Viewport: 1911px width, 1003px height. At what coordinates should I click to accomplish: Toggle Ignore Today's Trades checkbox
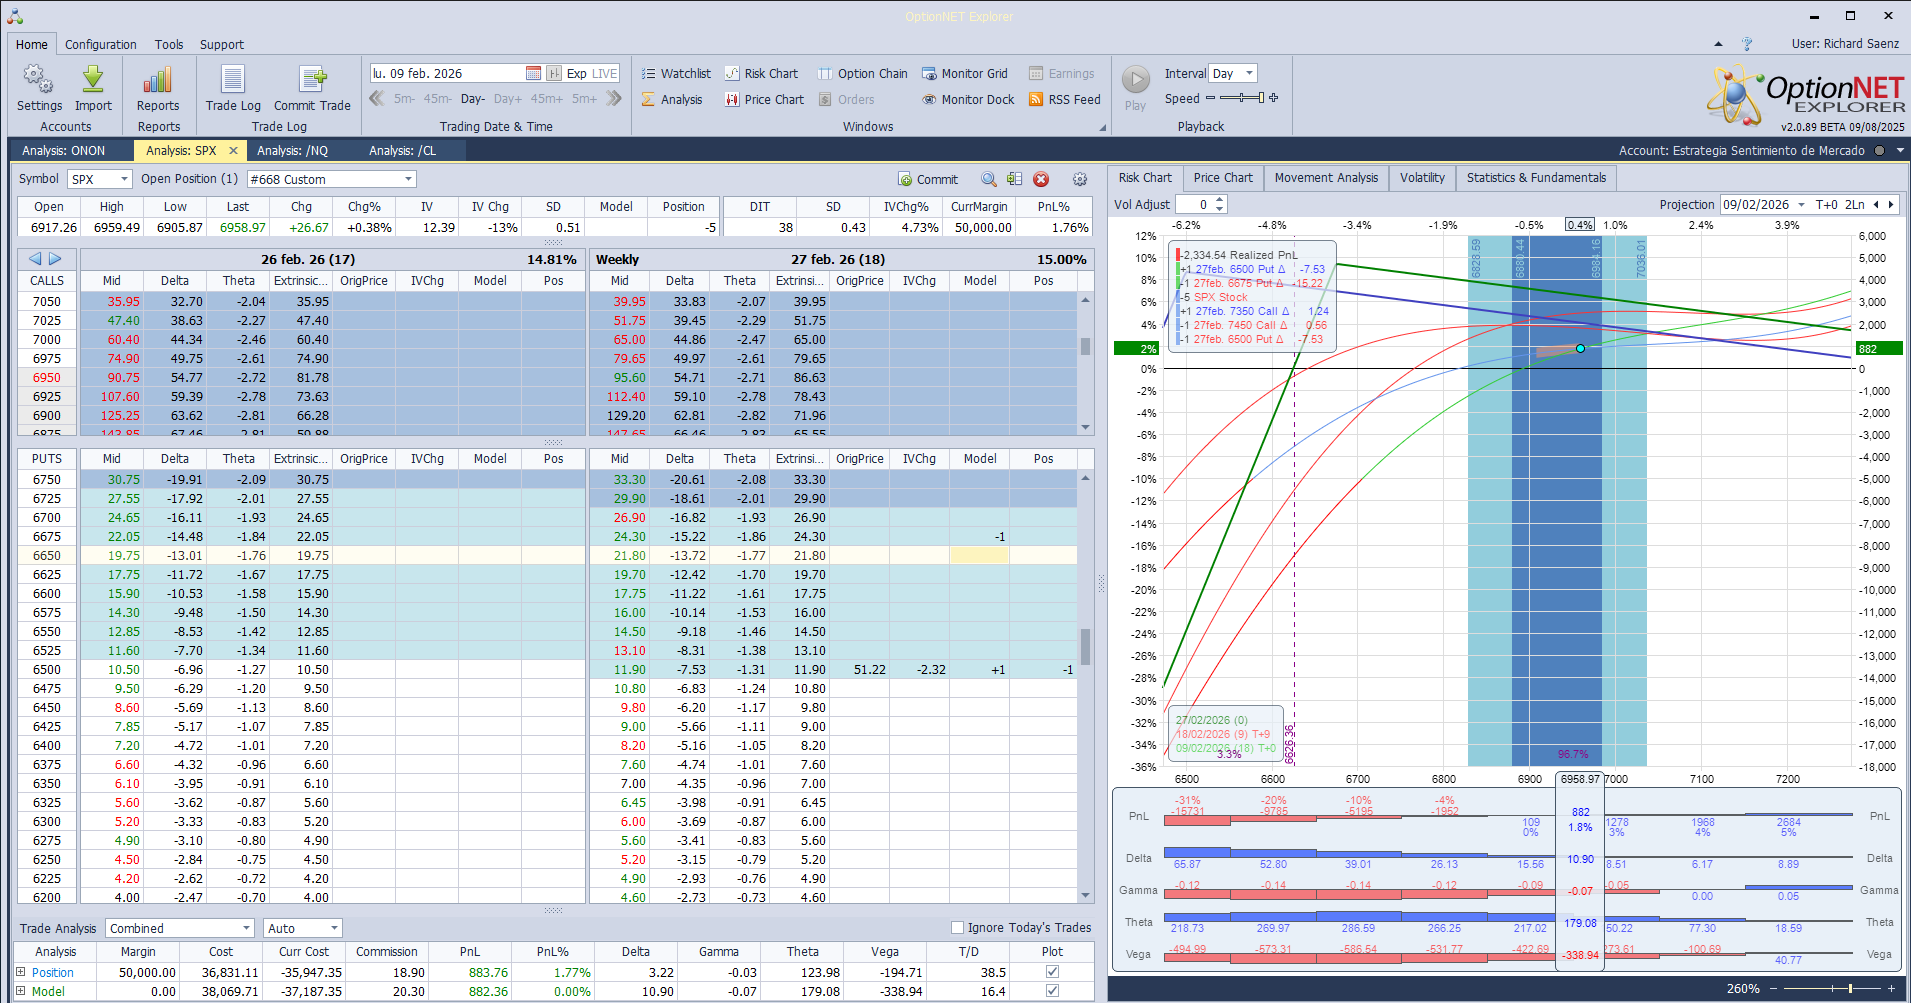pos(957,927)
